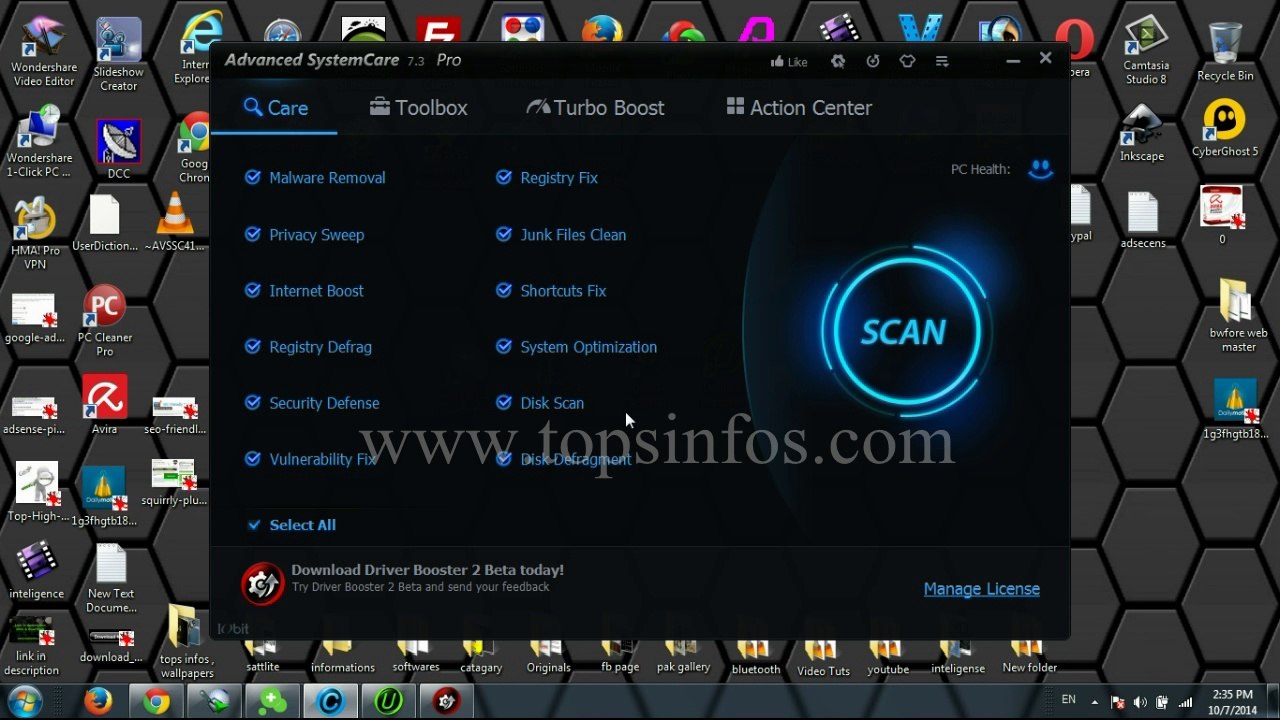The image size is (1280, 720).
Task: Click the EN language indicator
Action: [x=1068, y=700]
